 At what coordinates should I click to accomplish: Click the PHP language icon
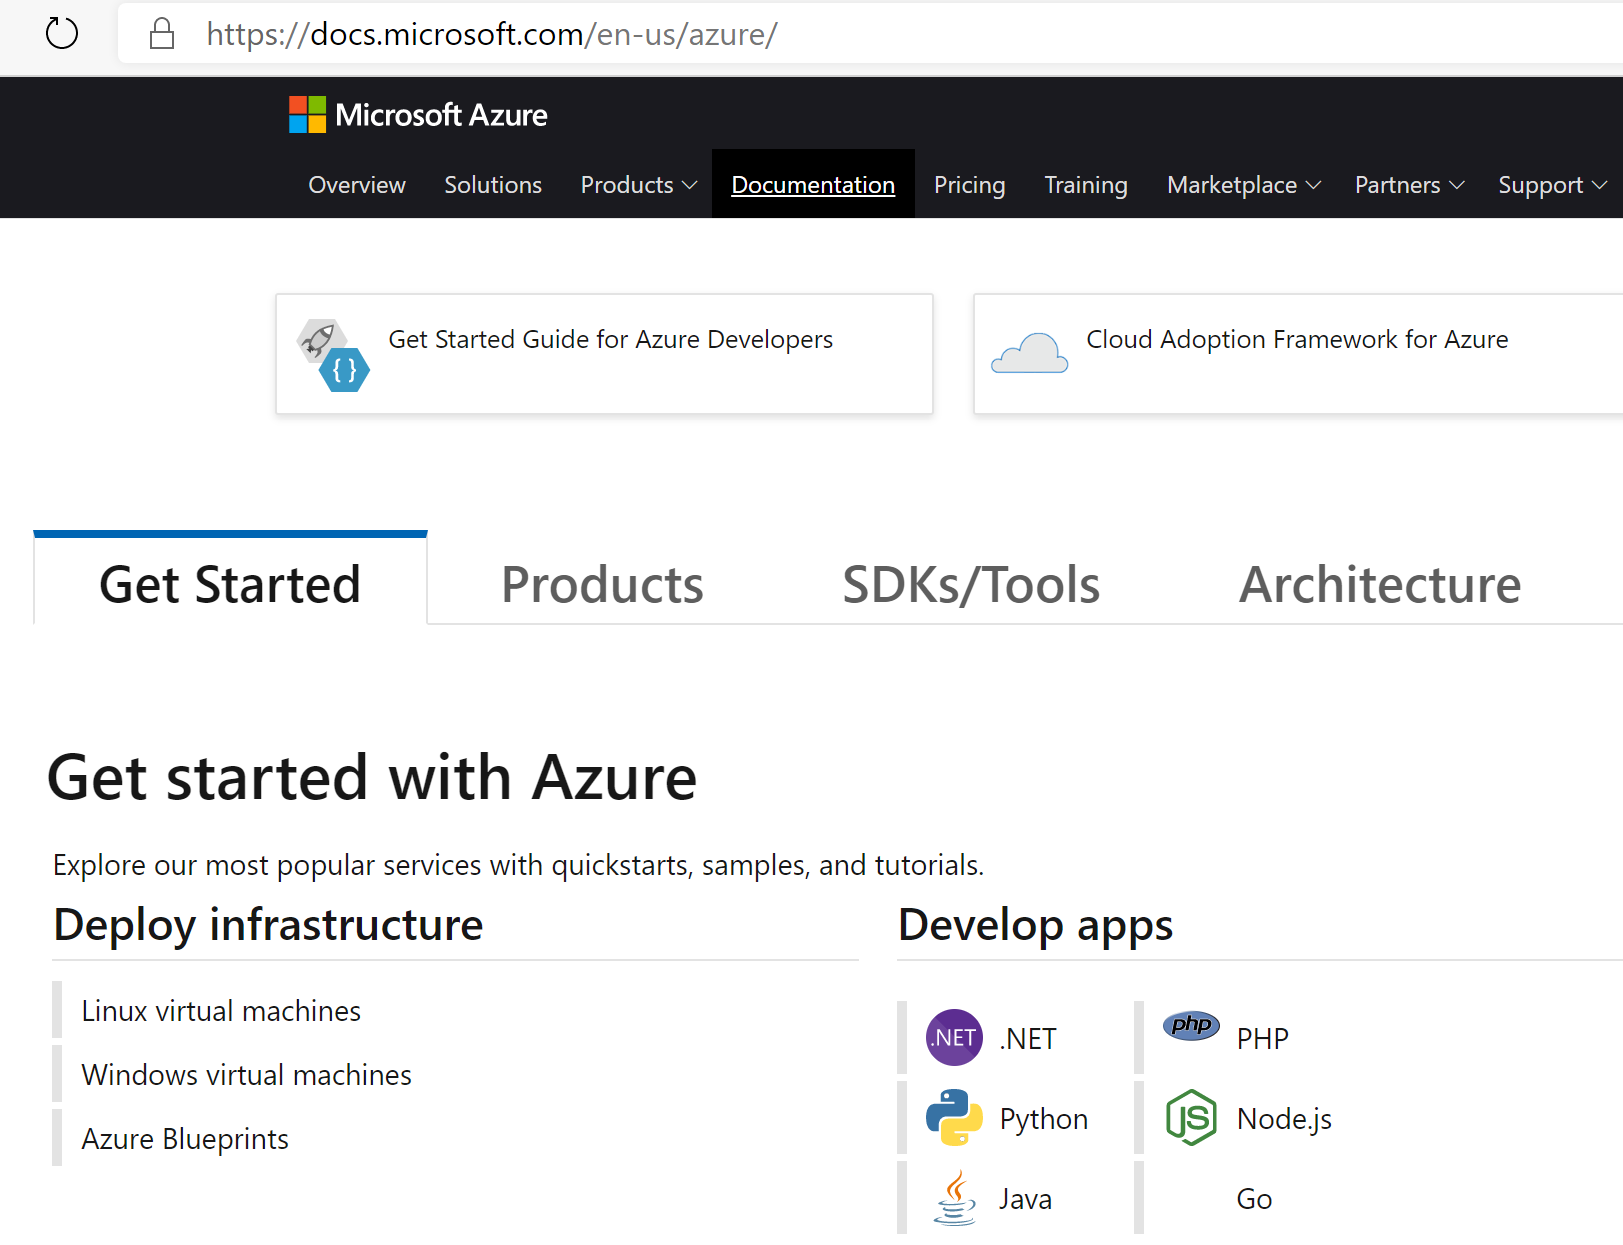(1190, 1026)
